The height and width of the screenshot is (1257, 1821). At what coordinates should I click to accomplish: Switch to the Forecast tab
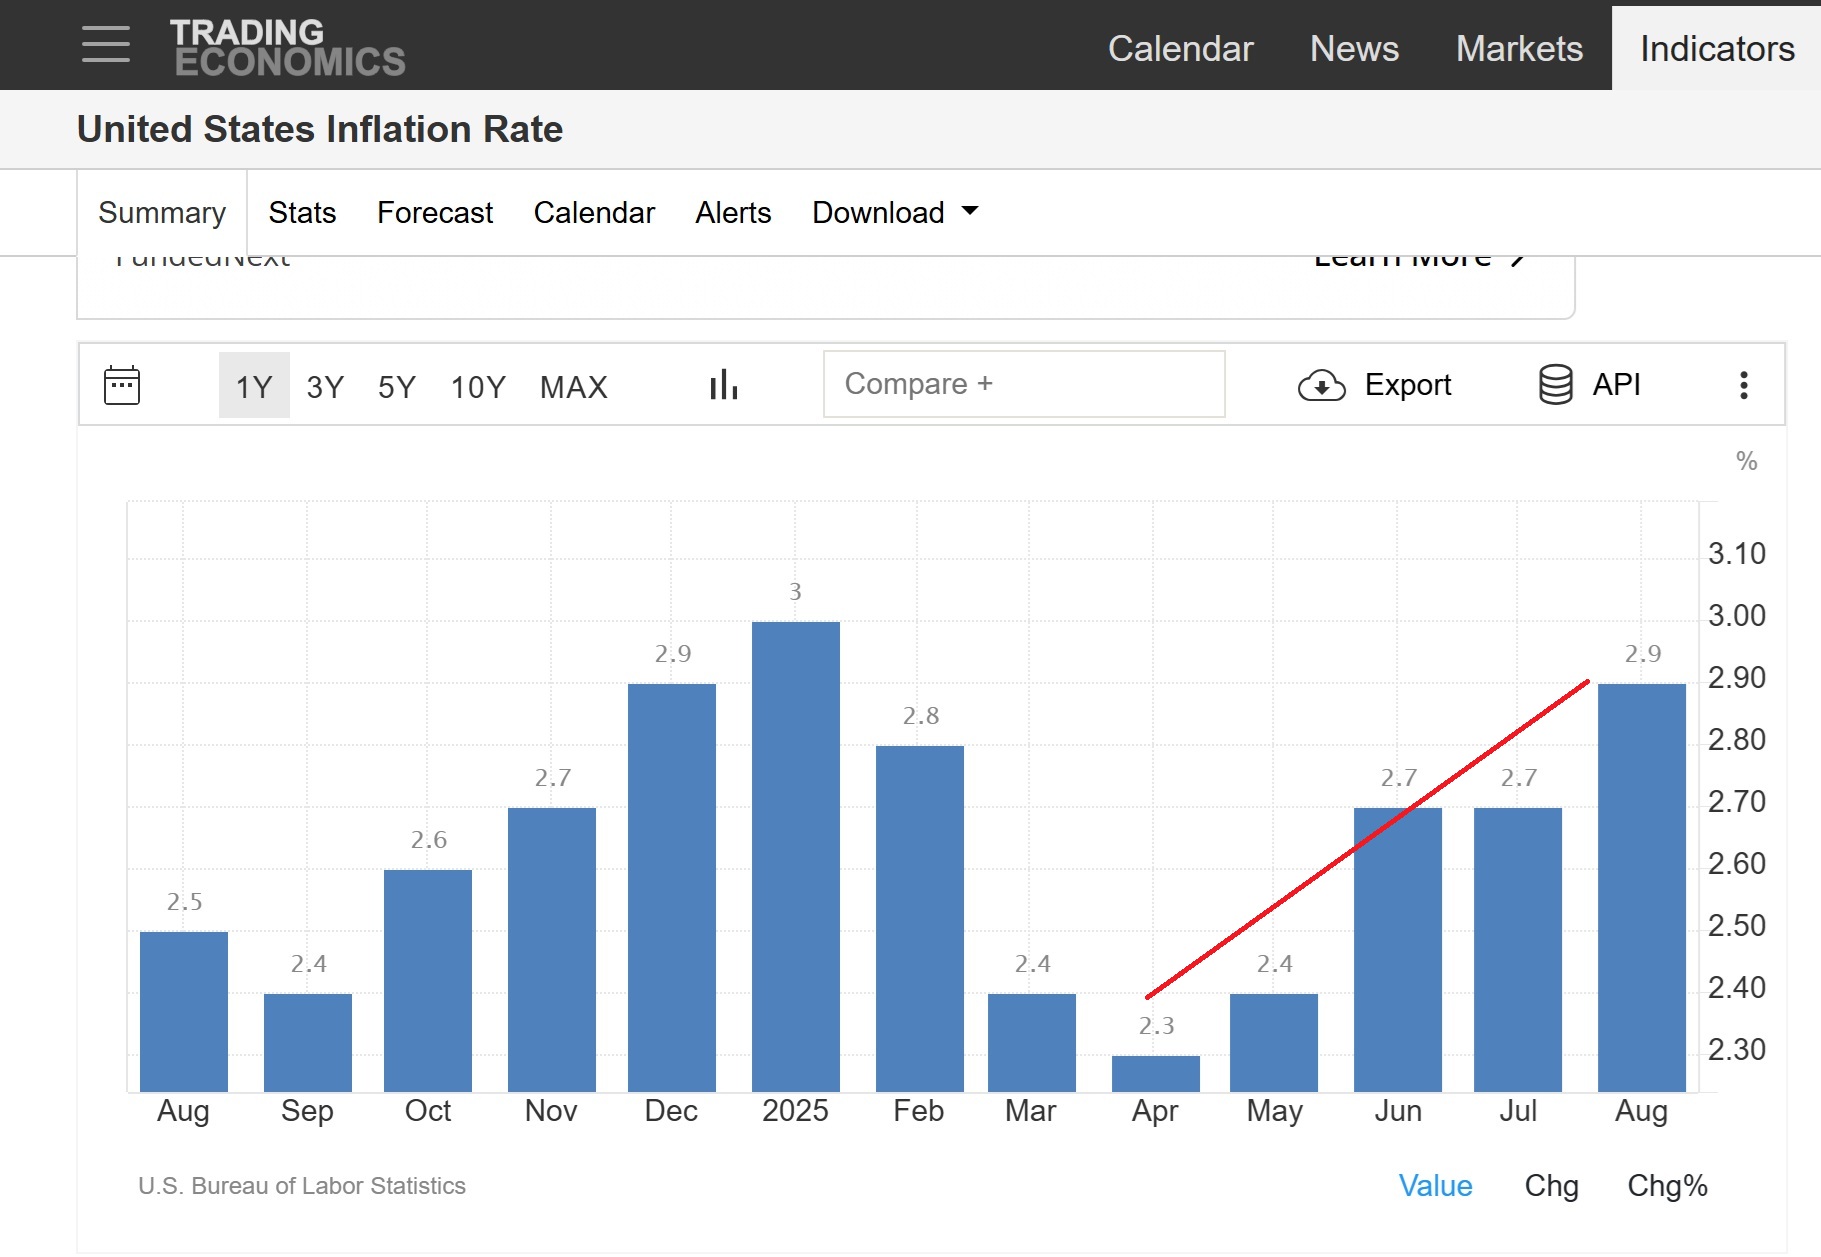(x=434, y=212)
